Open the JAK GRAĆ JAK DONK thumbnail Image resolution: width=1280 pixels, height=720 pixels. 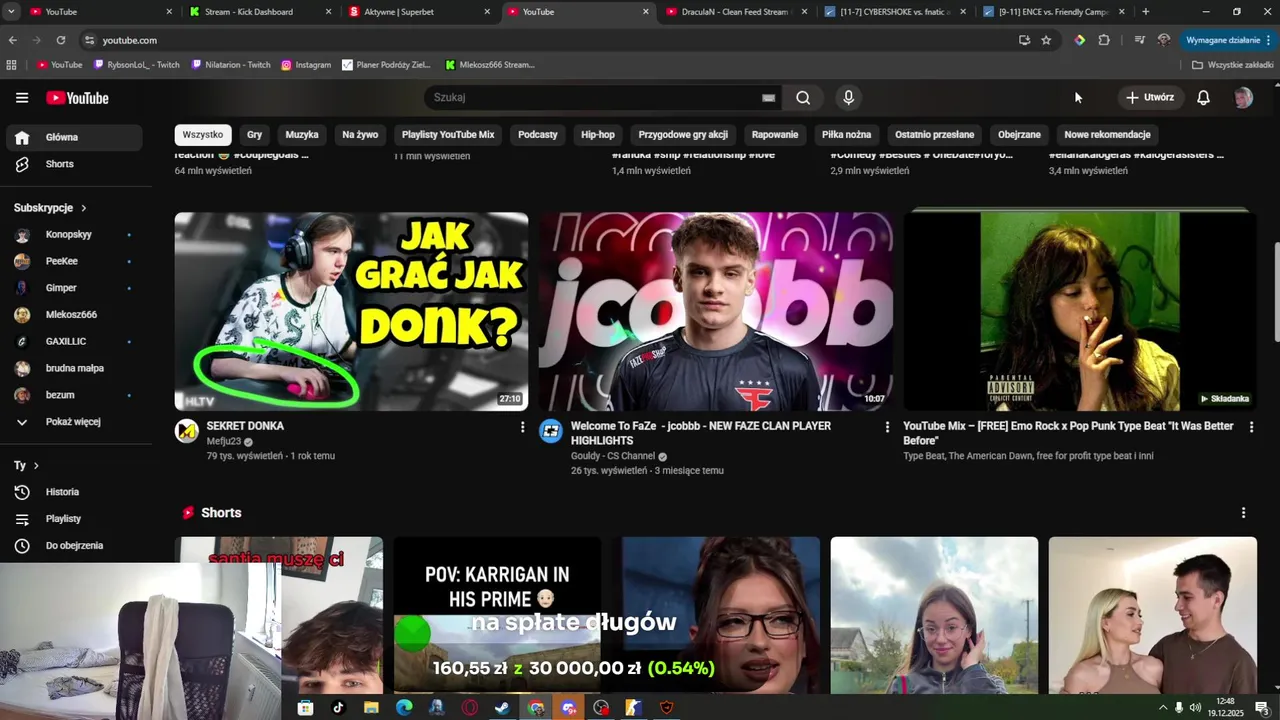point(351,311)
